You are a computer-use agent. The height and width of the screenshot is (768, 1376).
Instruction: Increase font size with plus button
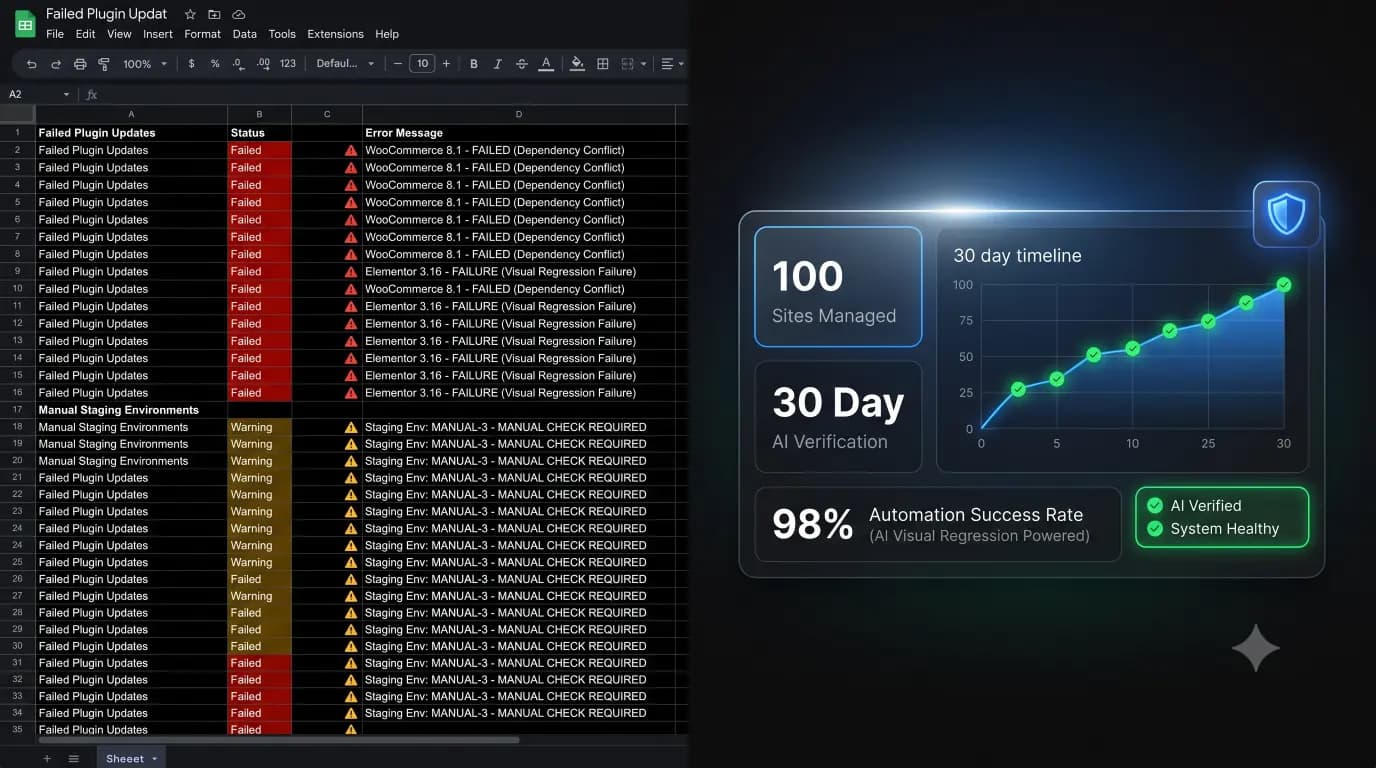click(x=446, y=64)
